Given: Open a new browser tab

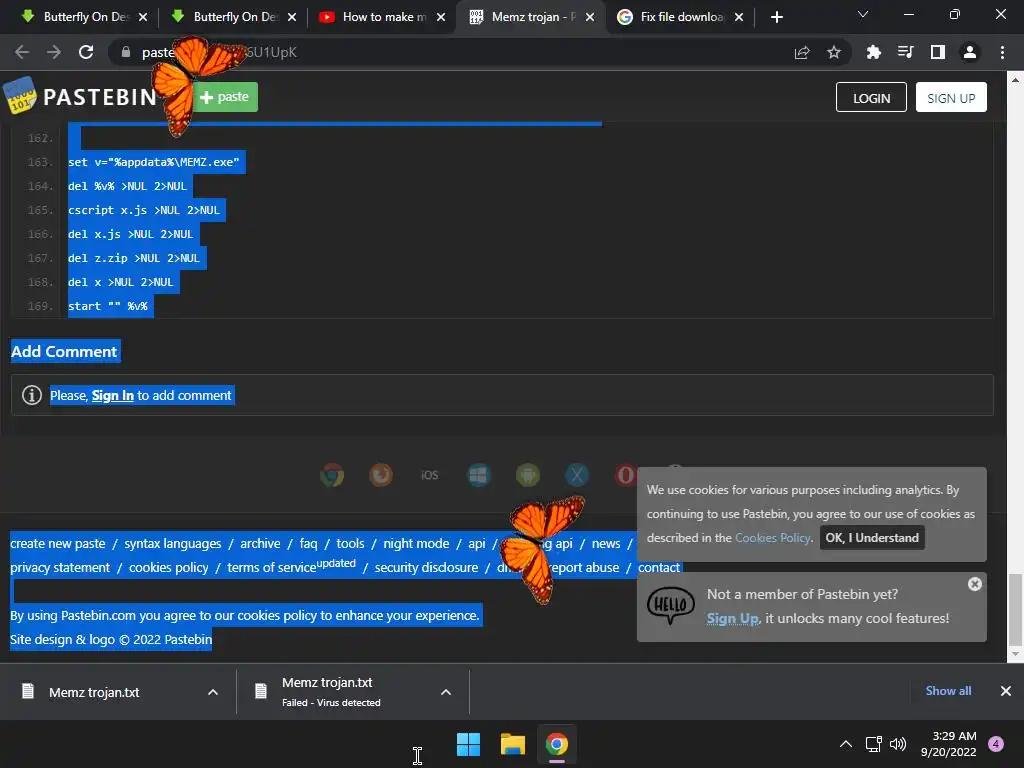Looking at the screenshot, I should coord(776,17).
